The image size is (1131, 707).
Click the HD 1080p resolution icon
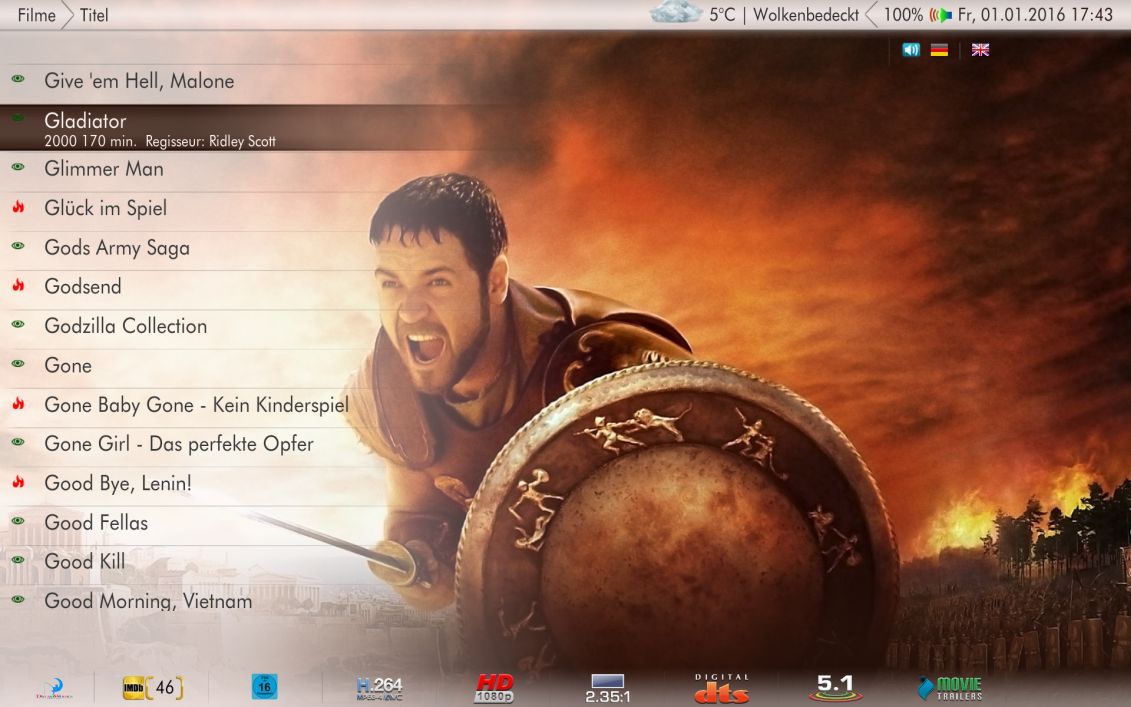click(x=494, y=688)
